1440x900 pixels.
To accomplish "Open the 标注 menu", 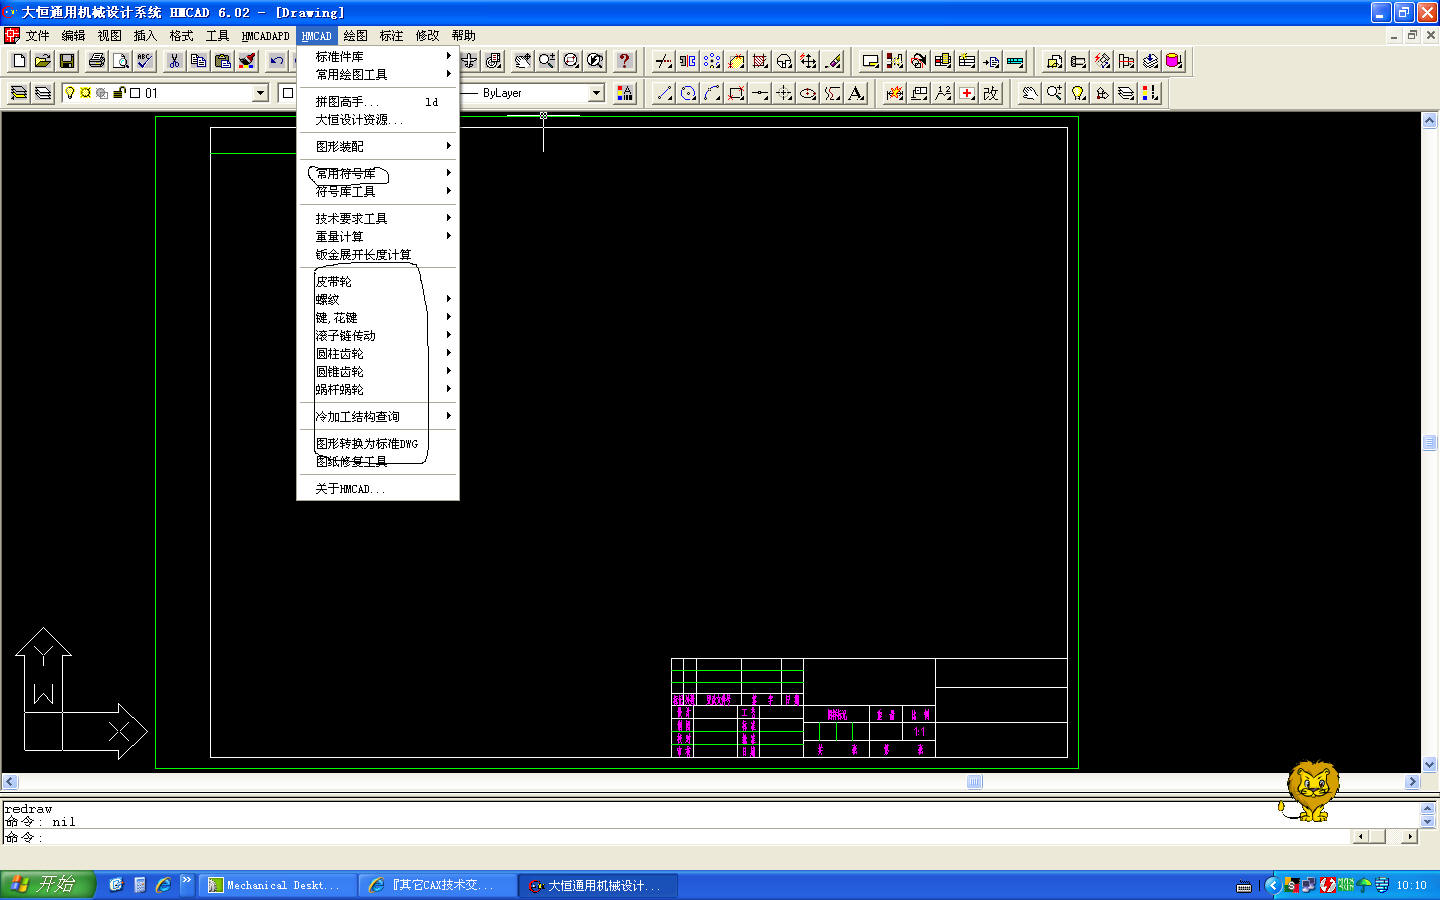I will coord(391,36).
